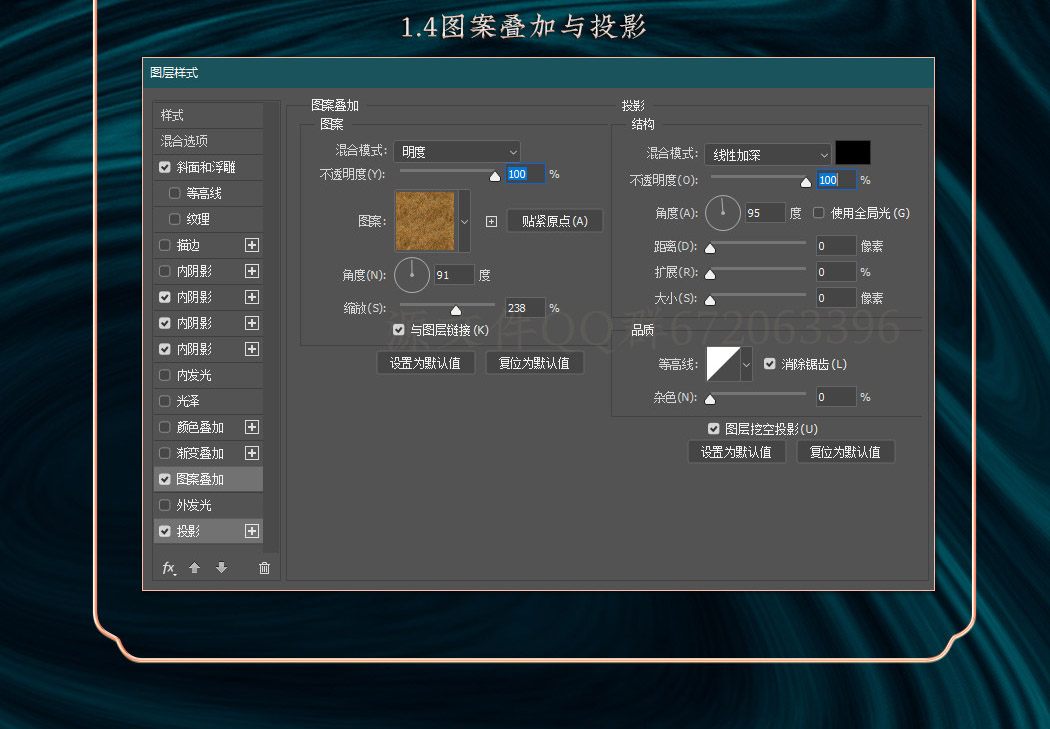Click the plus icon beside 投影

[252, 531]
